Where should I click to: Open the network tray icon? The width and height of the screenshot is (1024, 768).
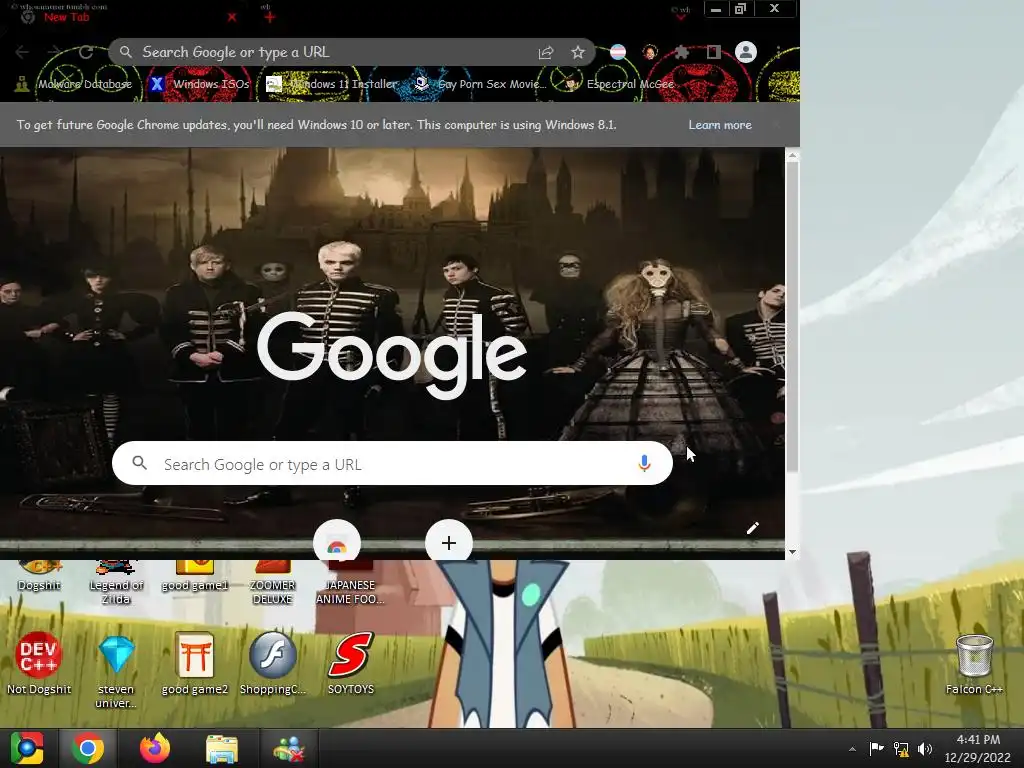pyautogui.click(x=901, y=749)
